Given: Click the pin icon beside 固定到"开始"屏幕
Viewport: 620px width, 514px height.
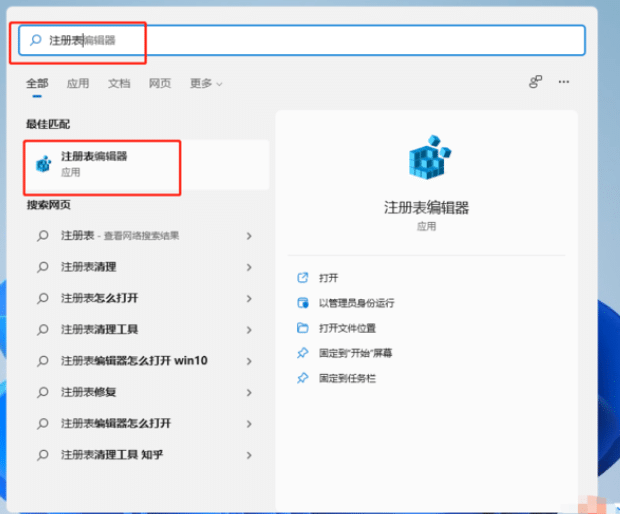Looking at the screenshot, I should click(x=302, y=353).
